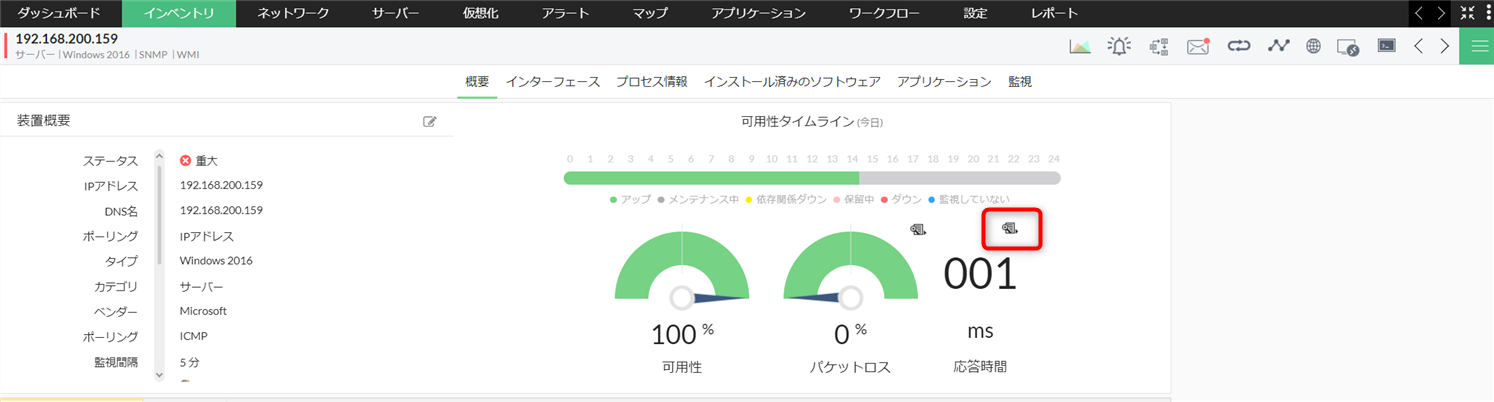This screenshot has height=402, width=1494.
Task: Click the envelope mail icon
Action: tap(1198, 46)
